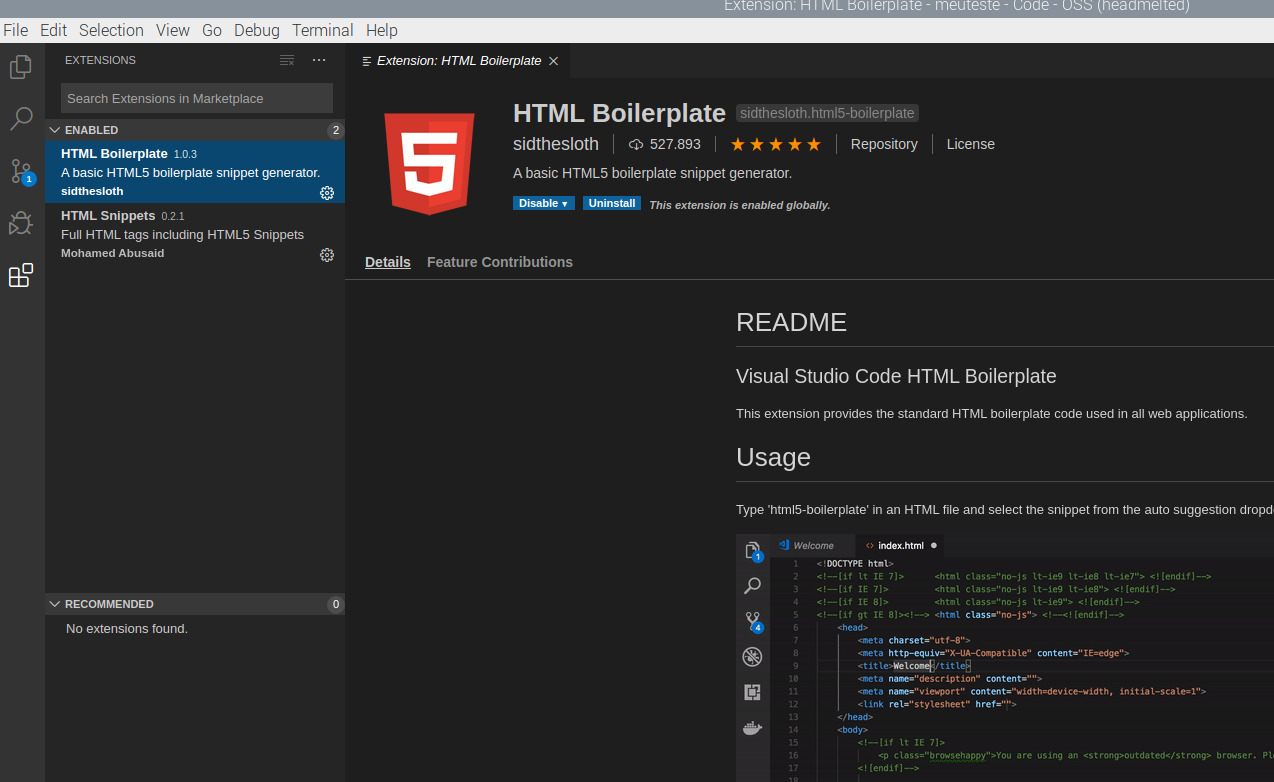Viewport: 1274px width, 782px height.
Task: Click the ENABLED count badge 2
Action: (x=336, y=130)
